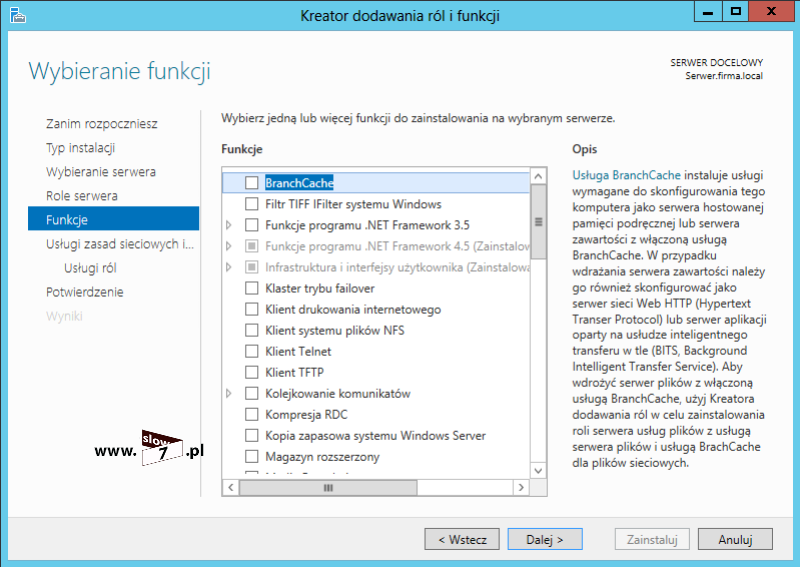Check the Klient Telnet feature
This screenshot has height=567, width=800.
pos(252,351)
